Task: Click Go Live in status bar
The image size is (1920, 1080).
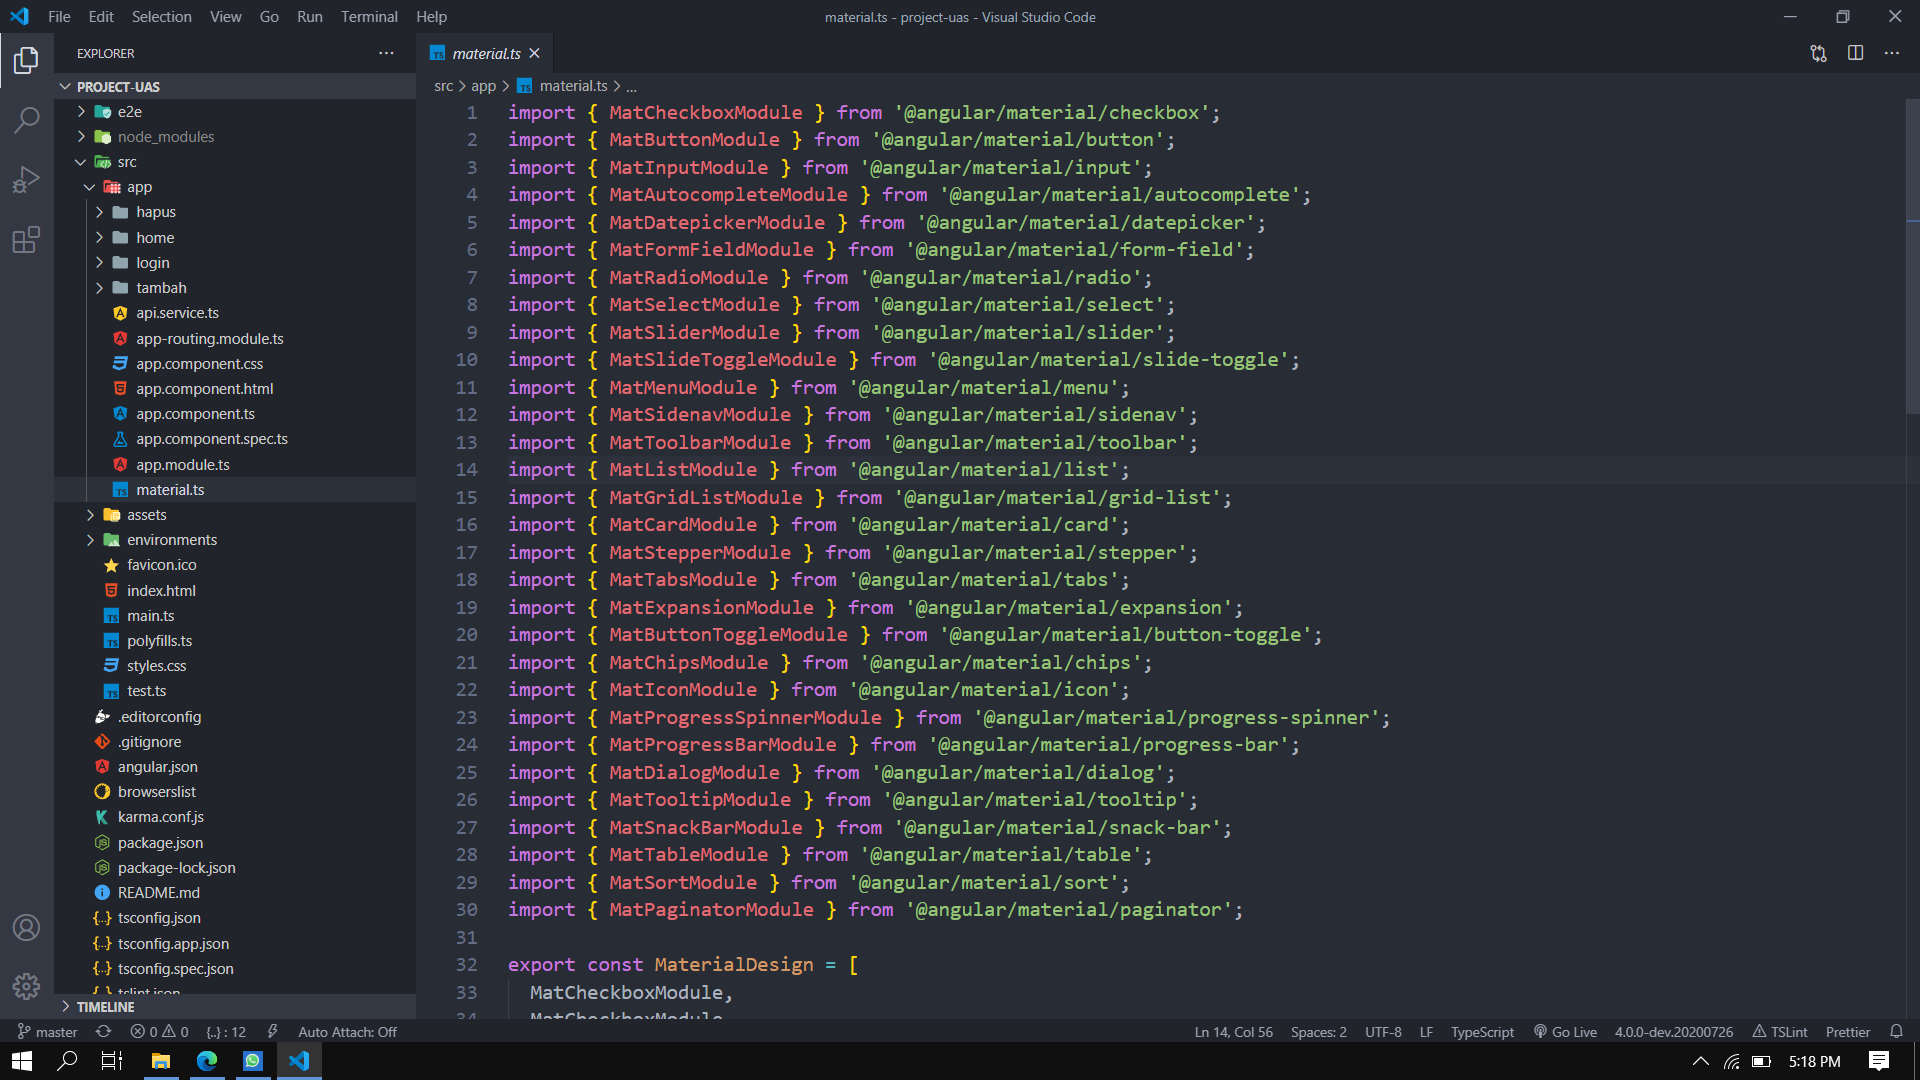Action: pos(1565,1032)
